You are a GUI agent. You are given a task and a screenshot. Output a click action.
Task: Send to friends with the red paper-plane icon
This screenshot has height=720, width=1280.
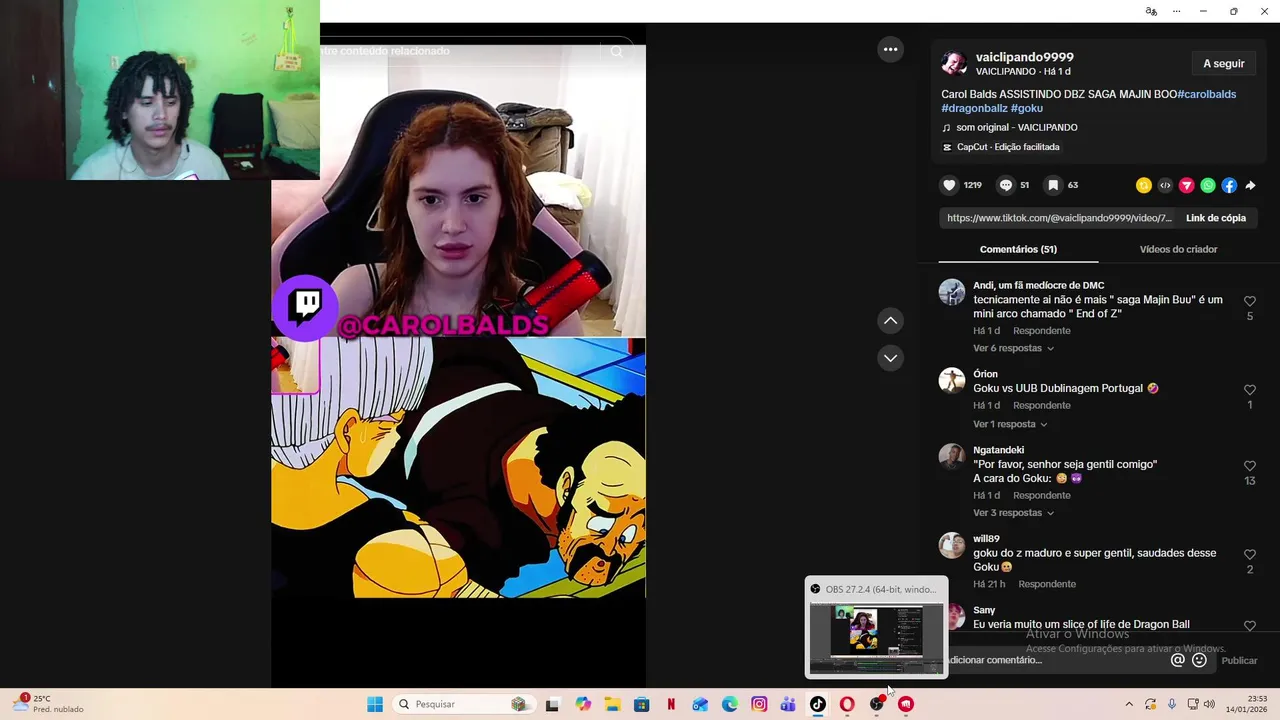click(1187, 185)
